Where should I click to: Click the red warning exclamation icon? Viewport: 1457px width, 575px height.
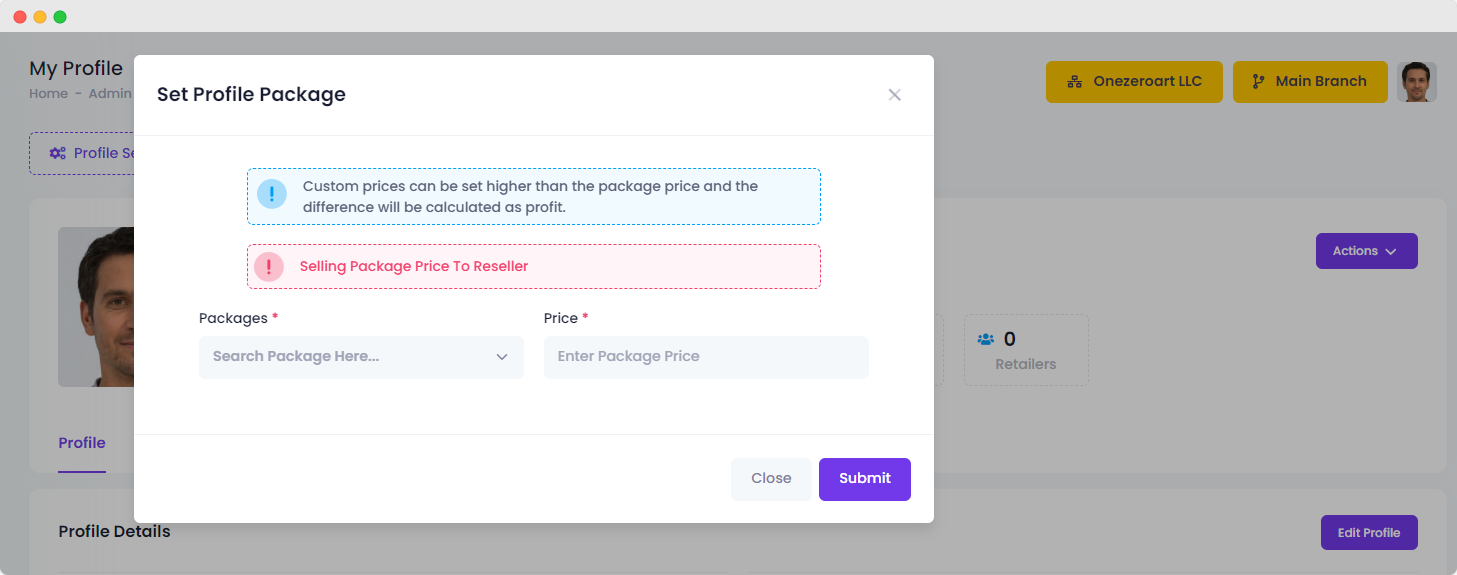pos(269,267)
